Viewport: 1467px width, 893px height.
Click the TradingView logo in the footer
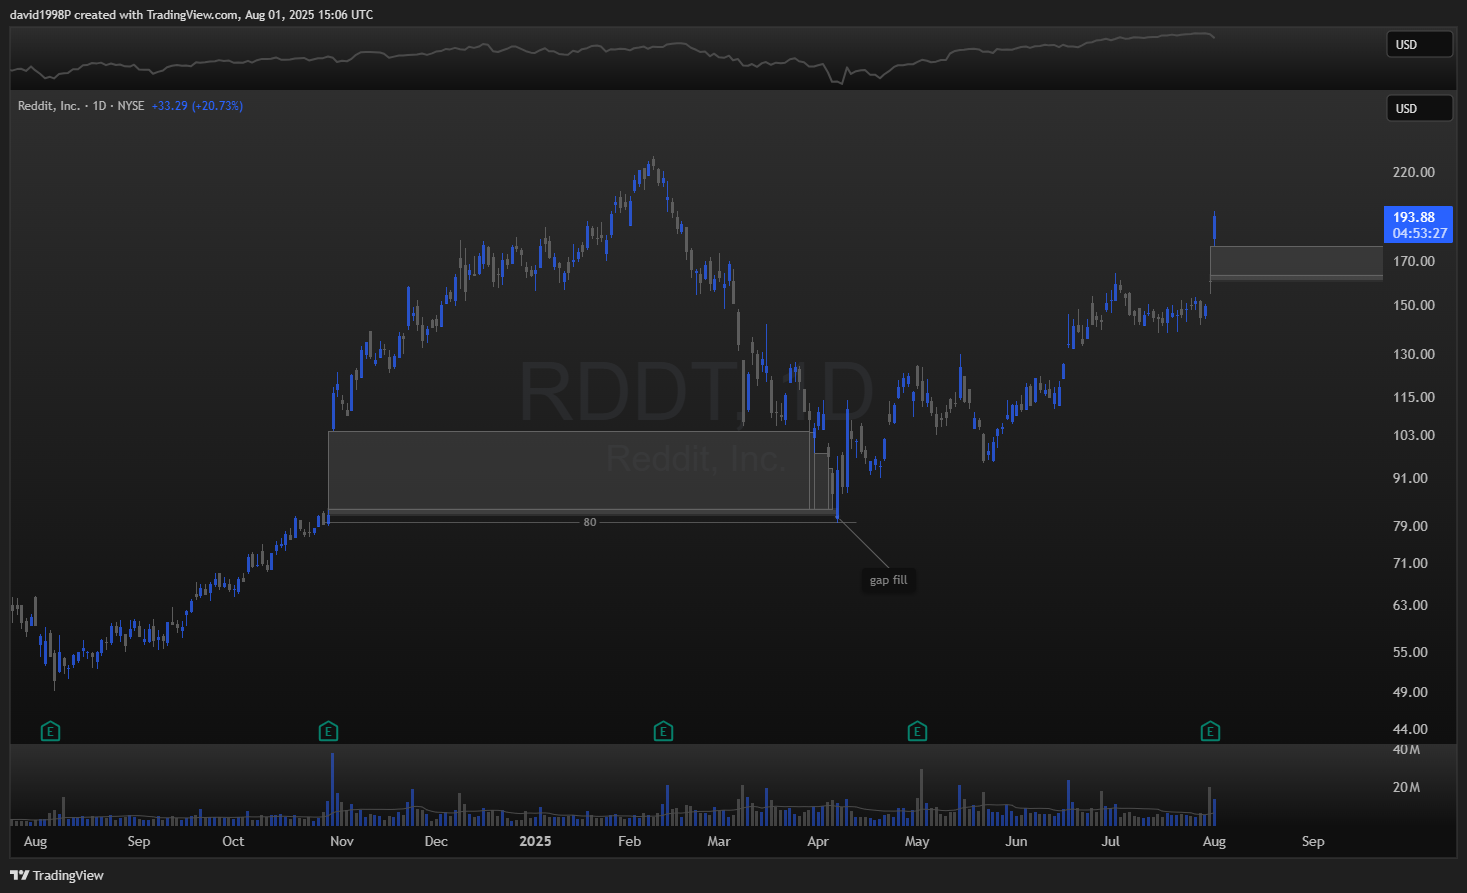pos(57,875)
